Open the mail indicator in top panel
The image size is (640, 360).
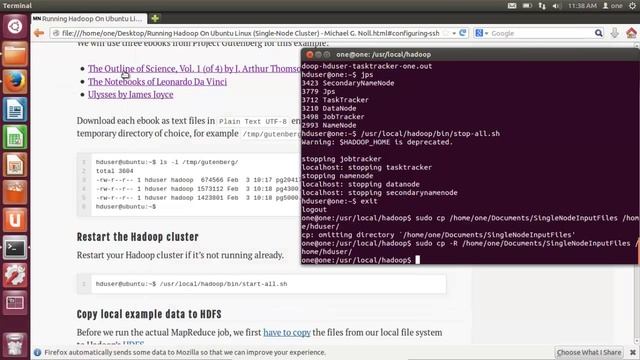click(512, 6)
